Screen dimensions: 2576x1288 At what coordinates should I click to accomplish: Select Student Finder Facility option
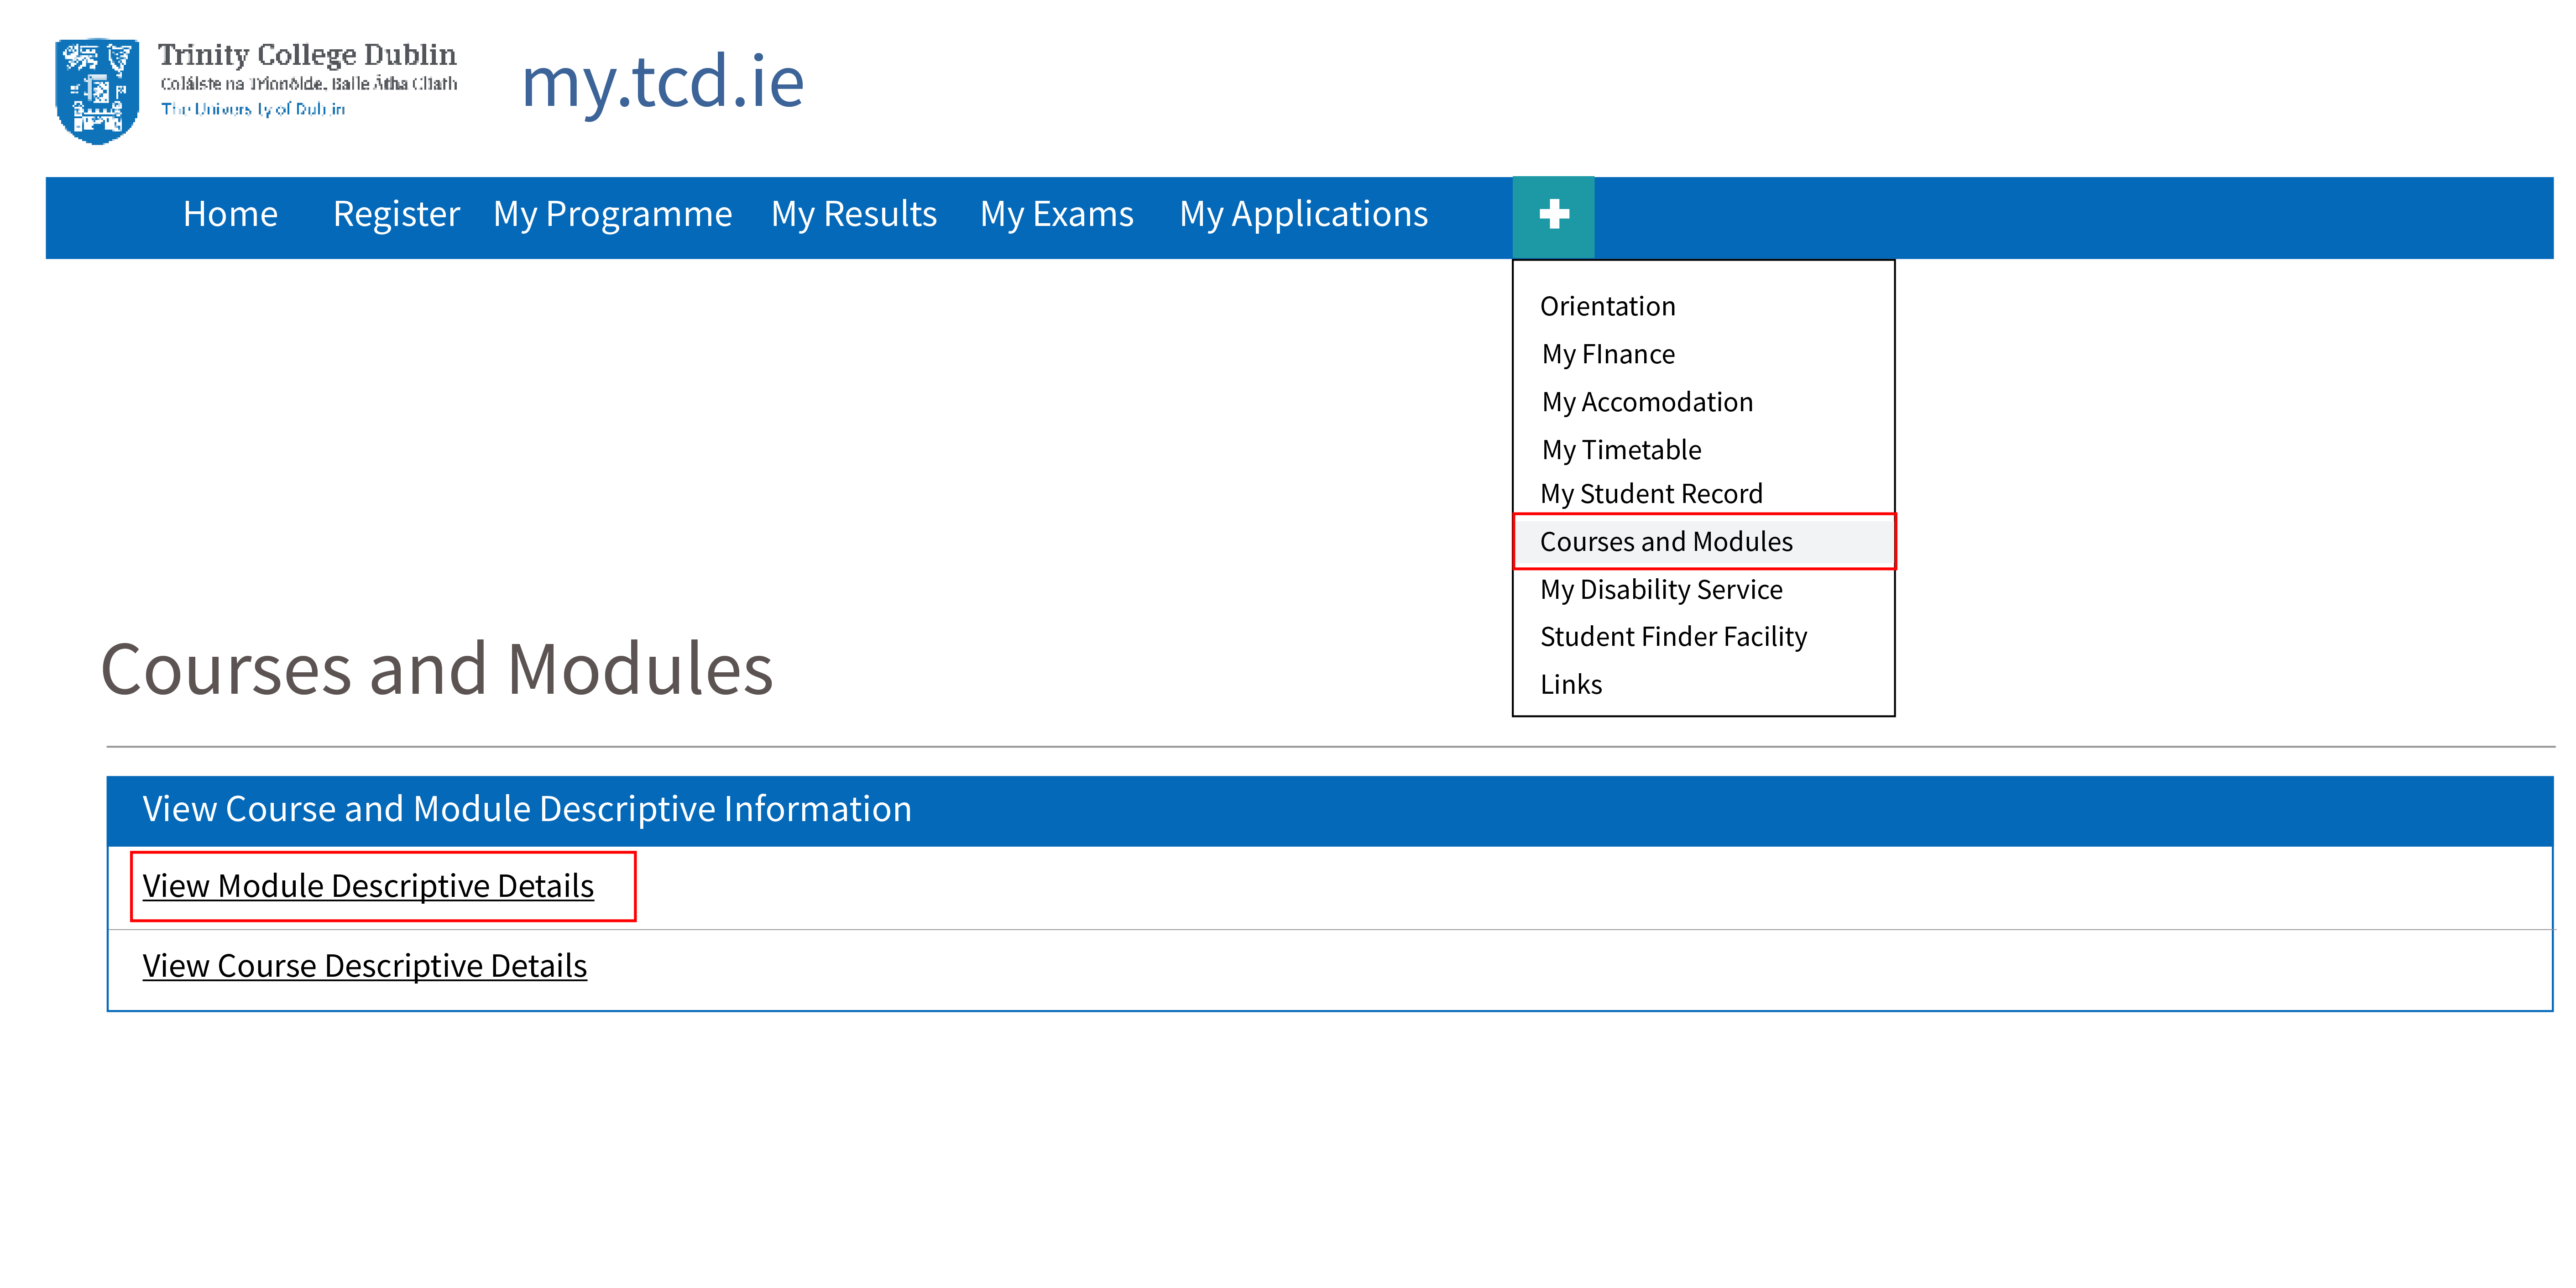(x=1673, y=637)
